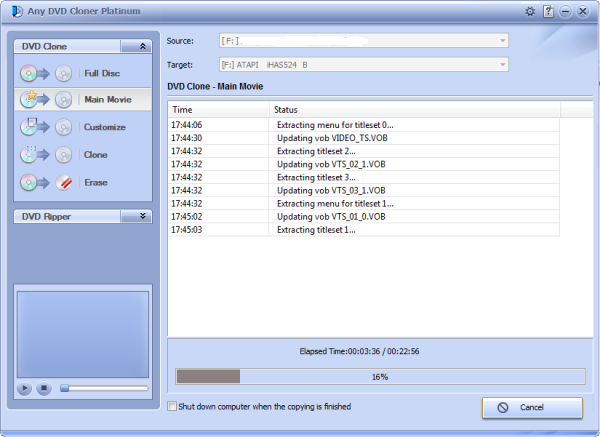Click the preview video area

(83, 334)
